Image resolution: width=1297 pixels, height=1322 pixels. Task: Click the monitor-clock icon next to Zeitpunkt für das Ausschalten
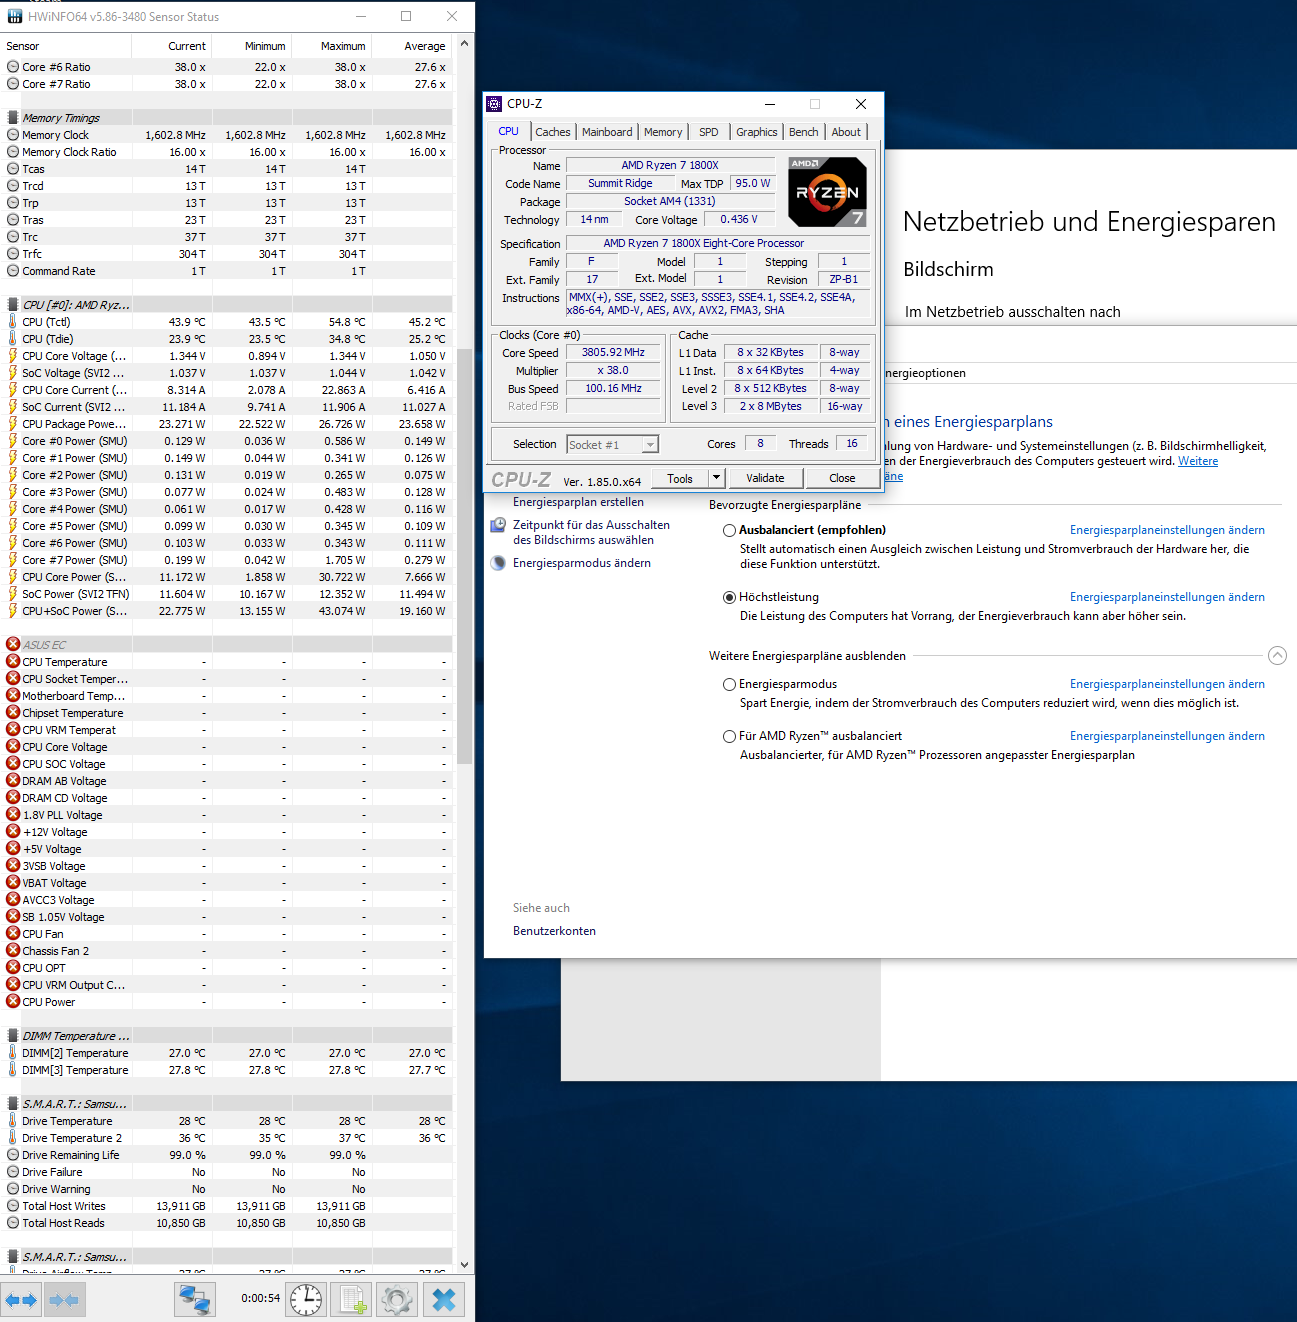point(498,525)
